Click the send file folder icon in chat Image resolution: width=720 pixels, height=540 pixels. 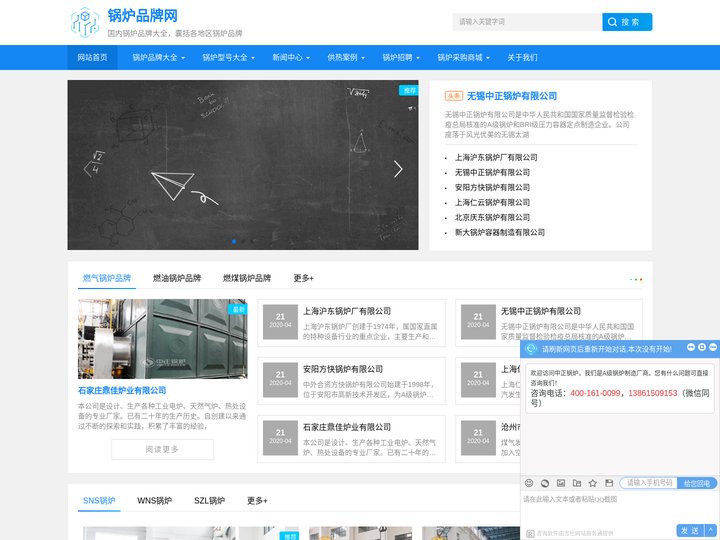pyautogui.click(x=577, y=483)
